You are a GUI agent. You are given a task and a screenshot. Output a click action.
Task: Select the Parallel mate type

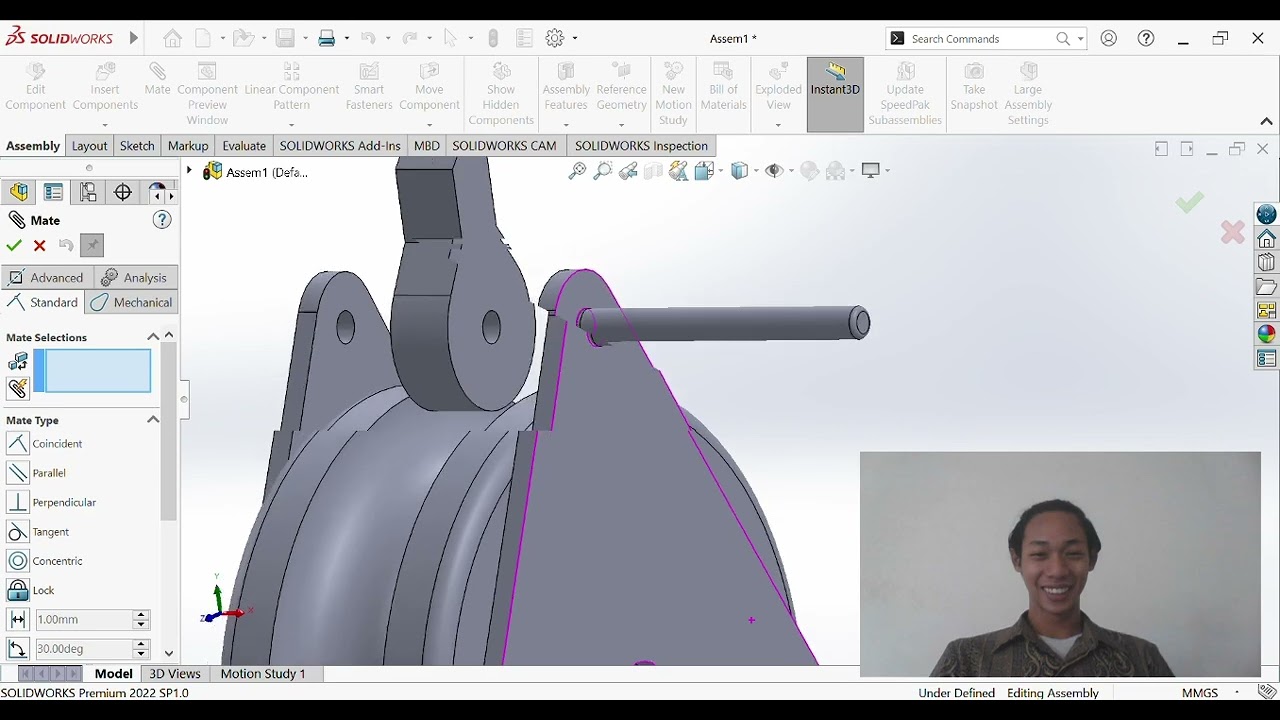(37, 472)
